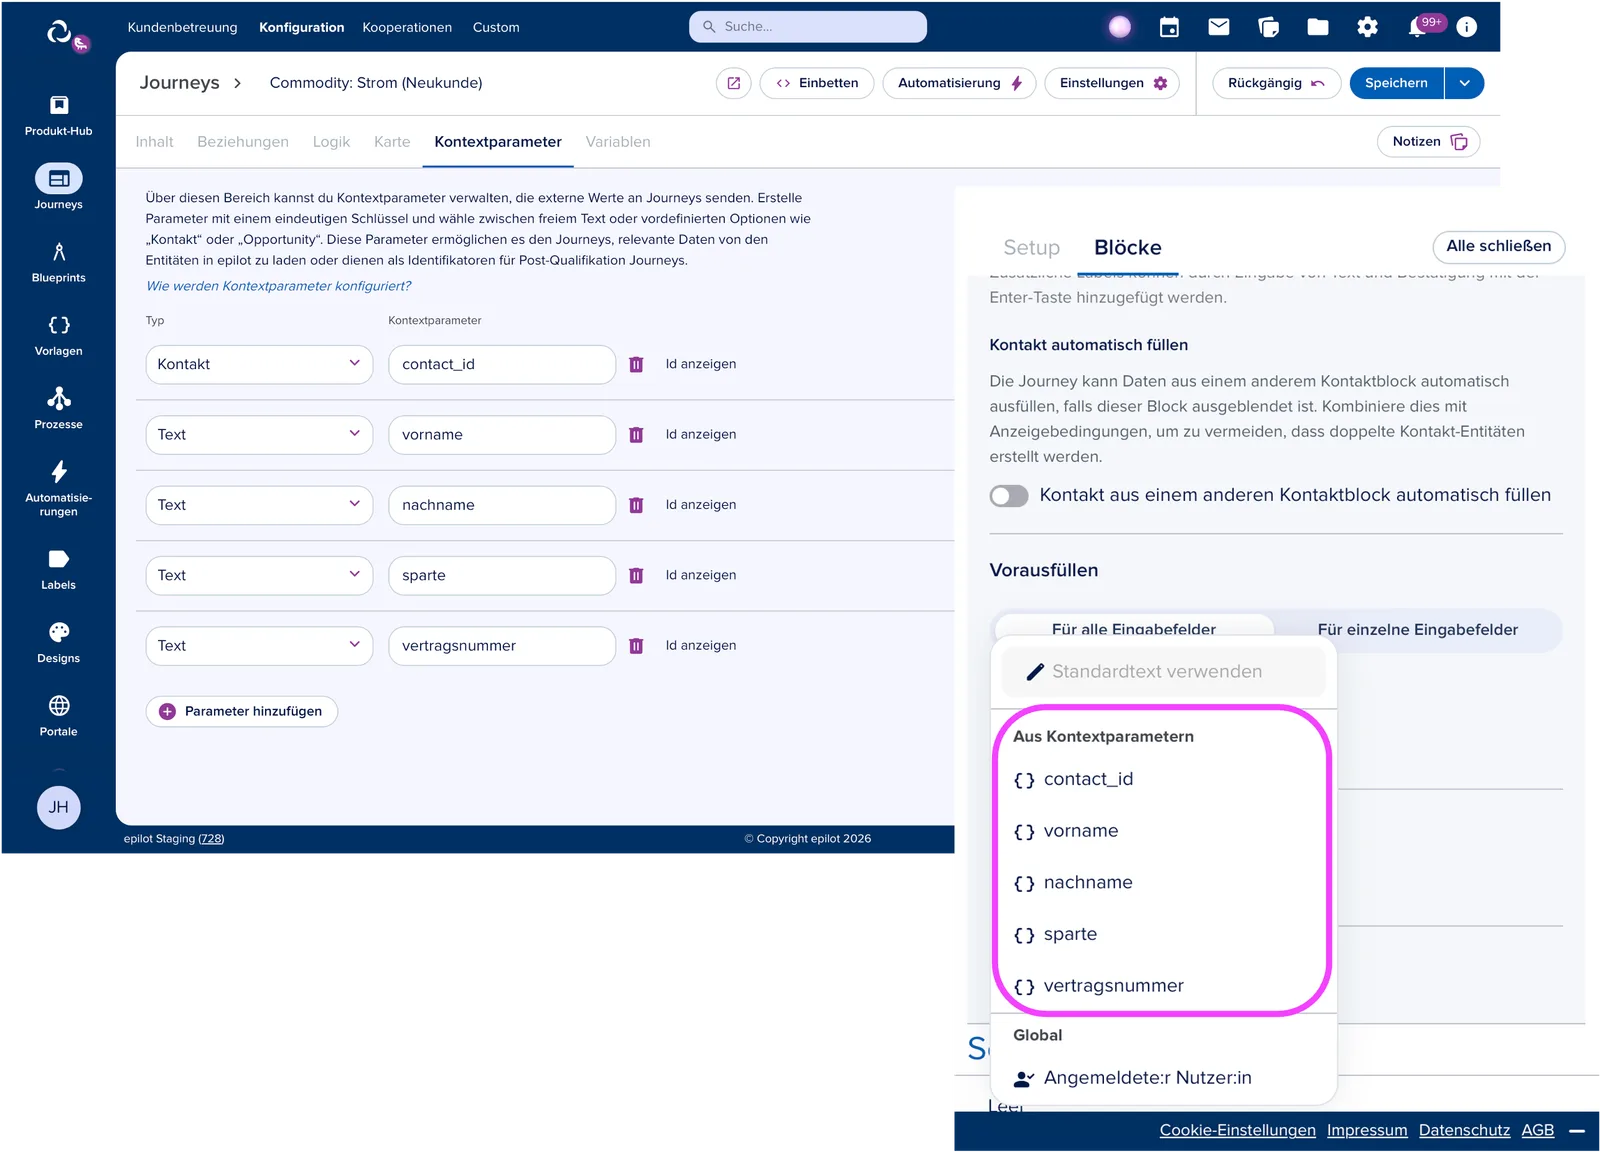Open the Custom menu

click(x=496, y=27)
